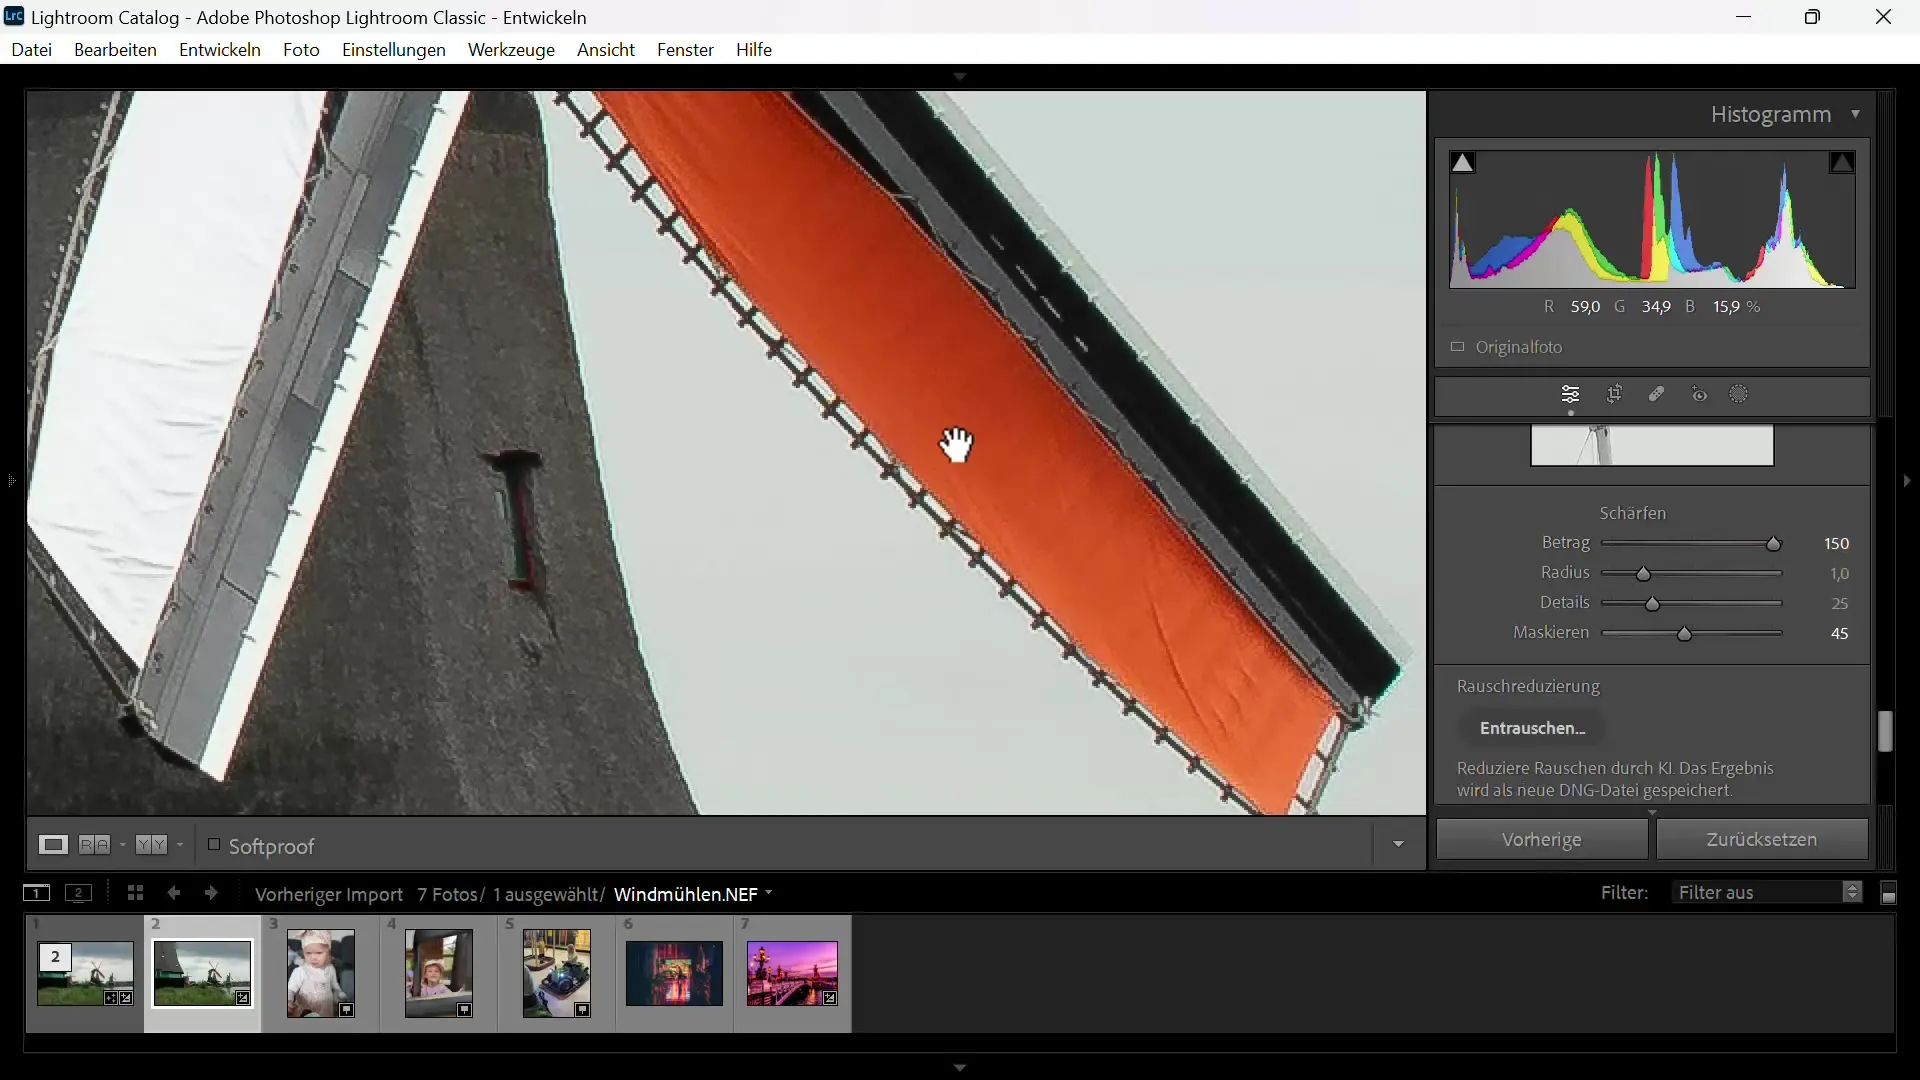Select filmstrip thumbnail 6 night street
1920x1080 pixels.
click(x=675, y=974)
